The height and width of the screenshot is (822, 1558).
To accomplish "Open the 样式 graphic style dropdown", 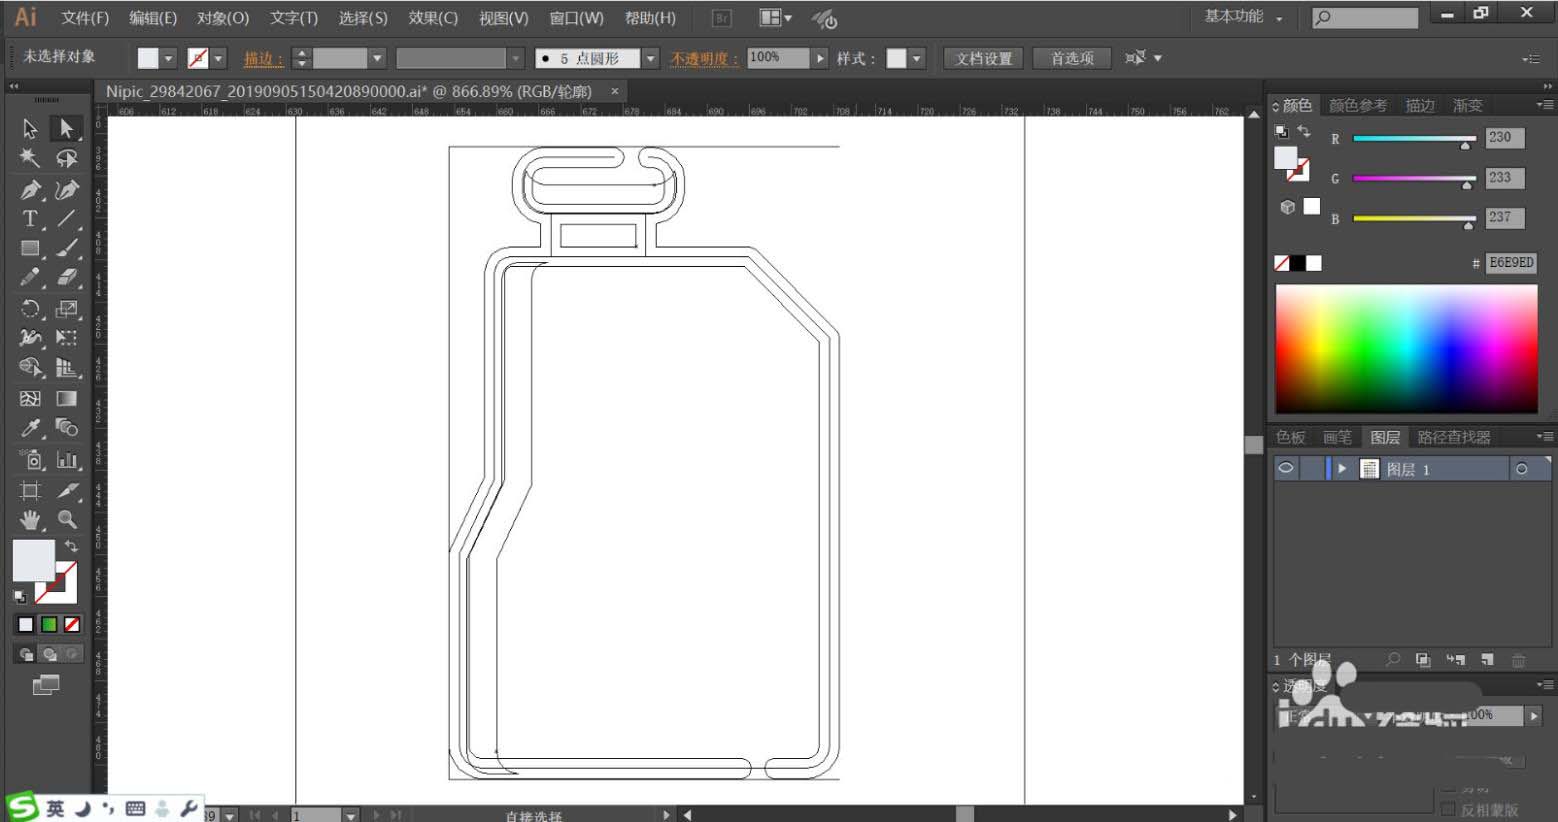I will pyautogui.click(x=916, y=58).
